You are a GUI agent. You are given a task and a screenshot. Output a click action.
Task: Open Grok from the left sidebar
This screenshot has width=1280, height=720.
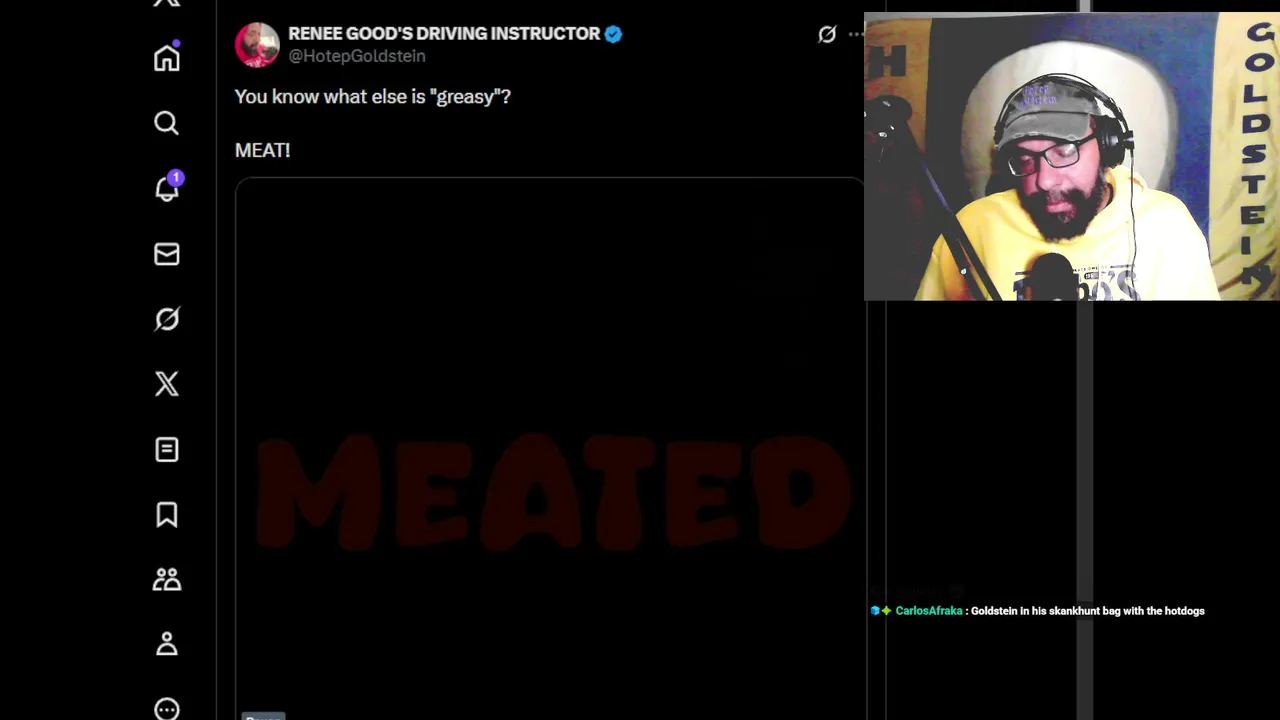[167, 319]
